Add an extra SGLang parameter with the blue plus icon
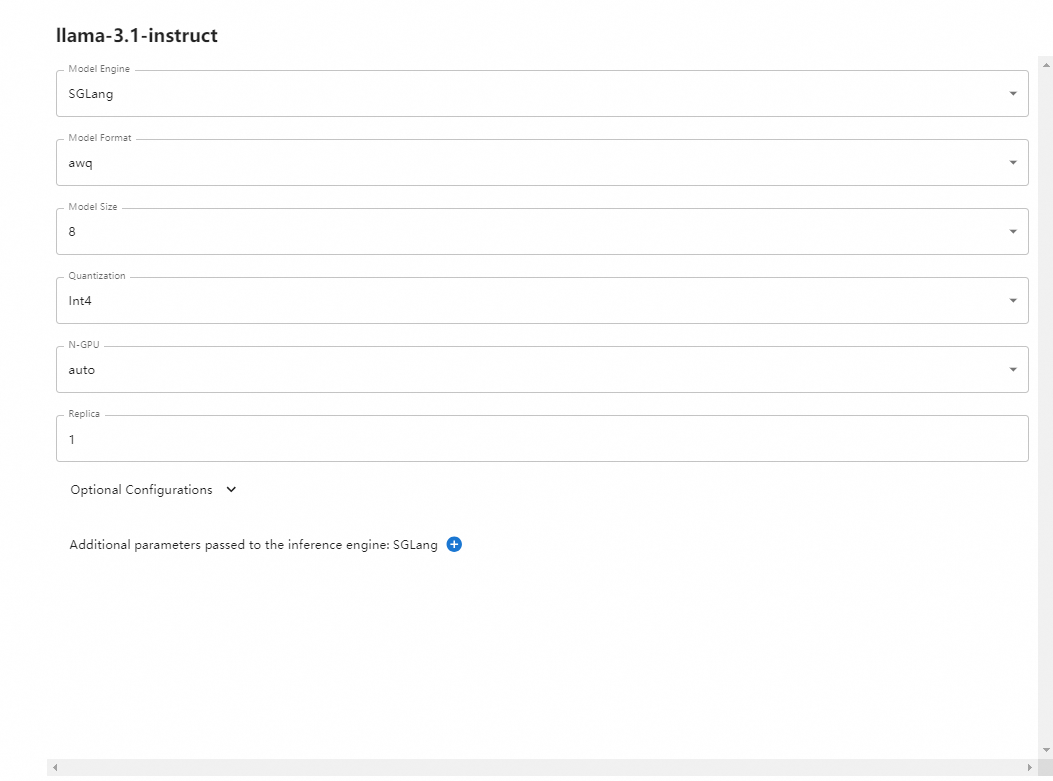Screen dimensions: 1053x781 coord(454,545)
